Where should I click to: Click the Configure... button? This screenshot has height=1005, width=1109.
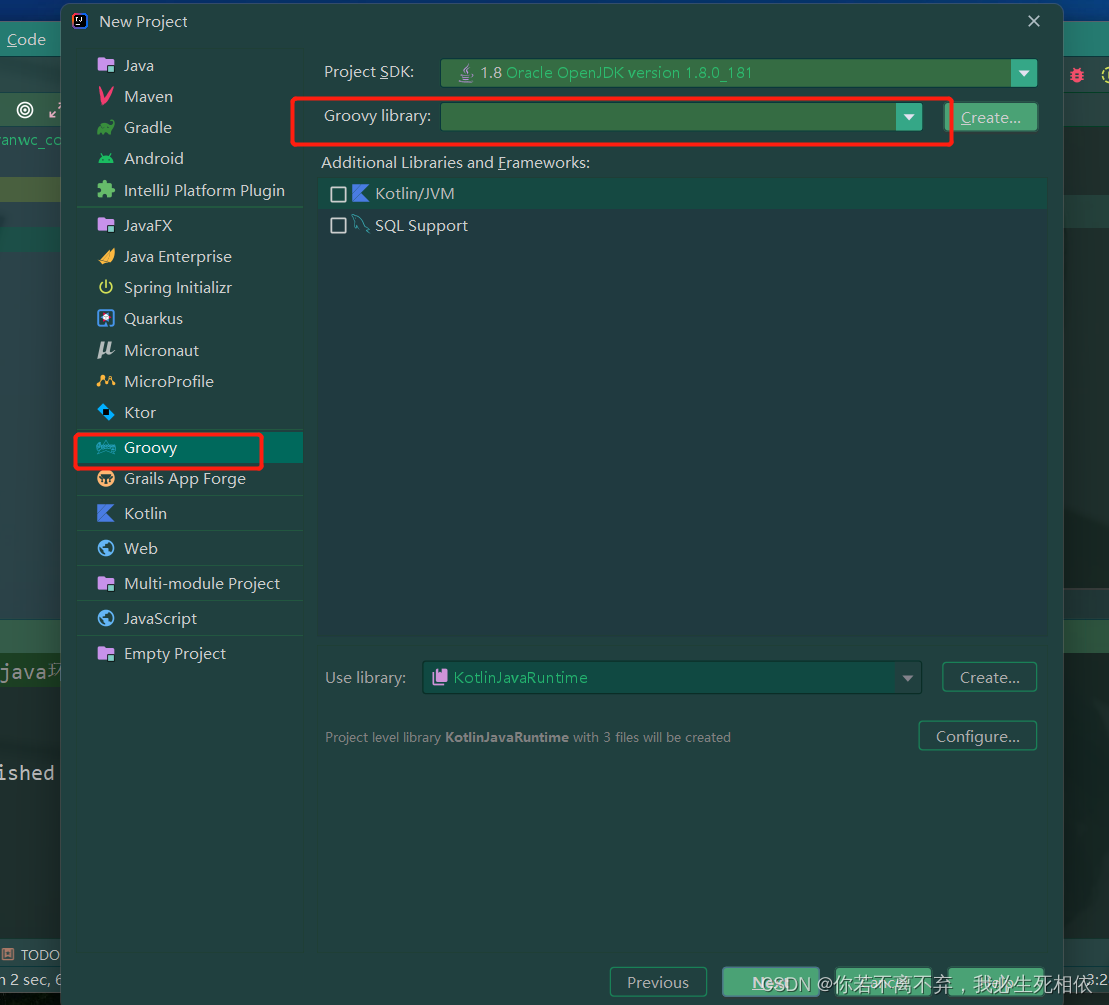coord(977,736)
